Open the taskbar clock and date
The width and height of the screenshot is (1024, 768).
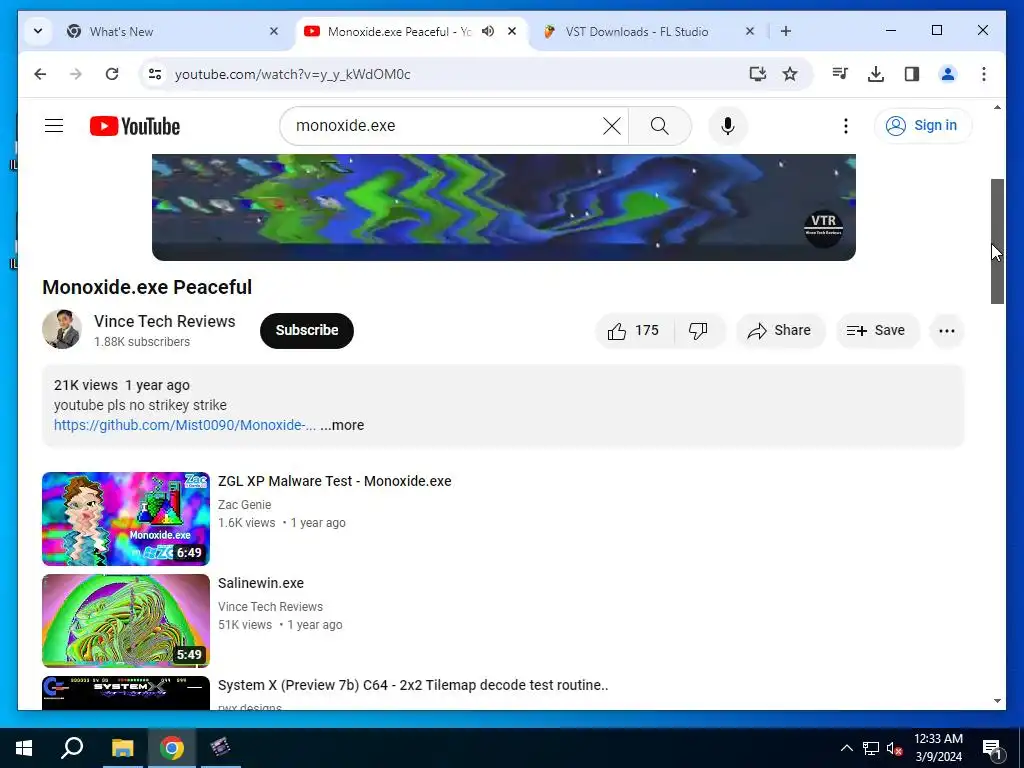tap(938, 748)
